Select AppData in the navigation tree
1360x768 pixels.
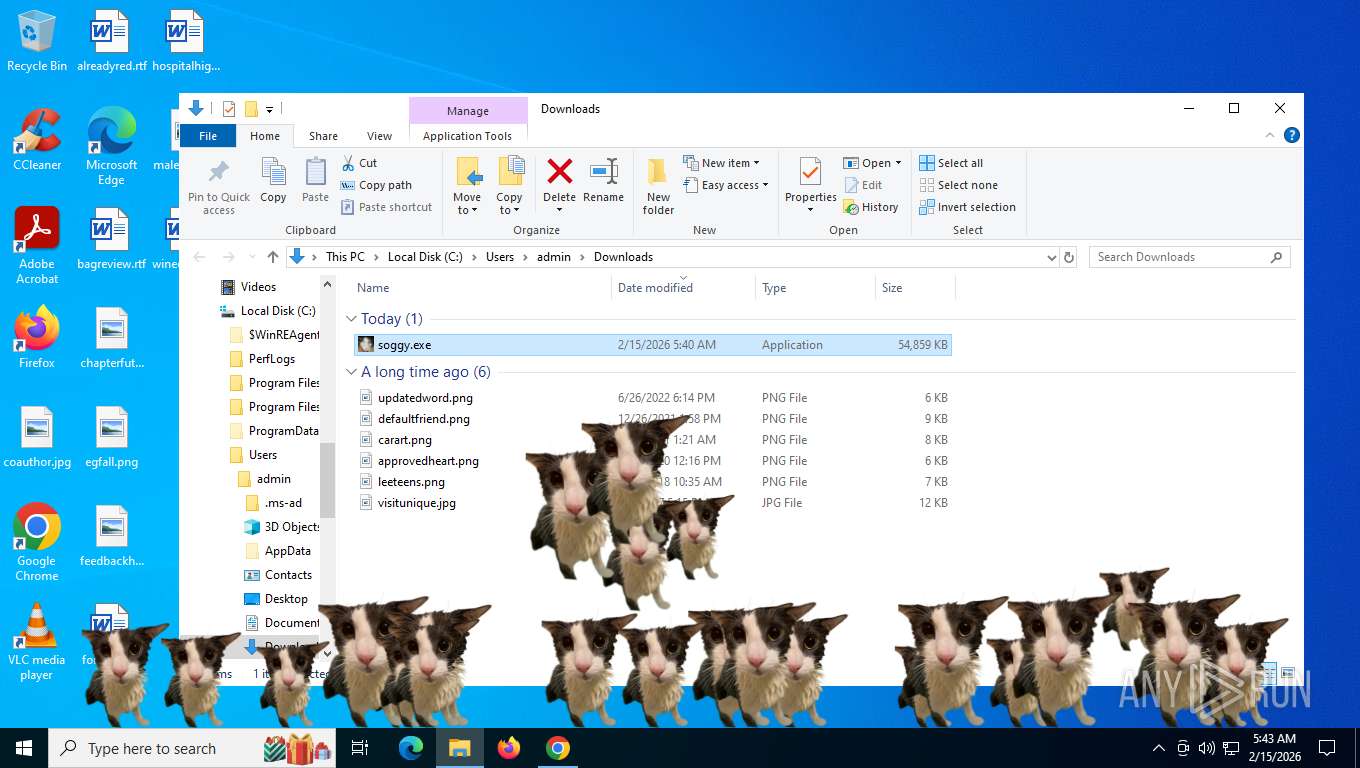287,551
